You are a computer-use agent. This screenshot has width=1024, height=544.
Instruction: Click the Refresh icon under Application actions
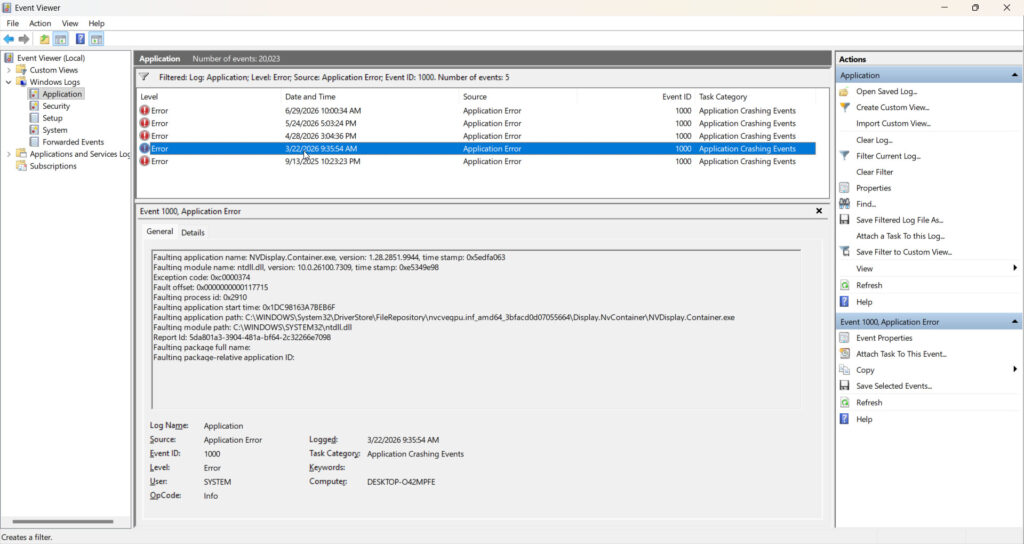844,285
